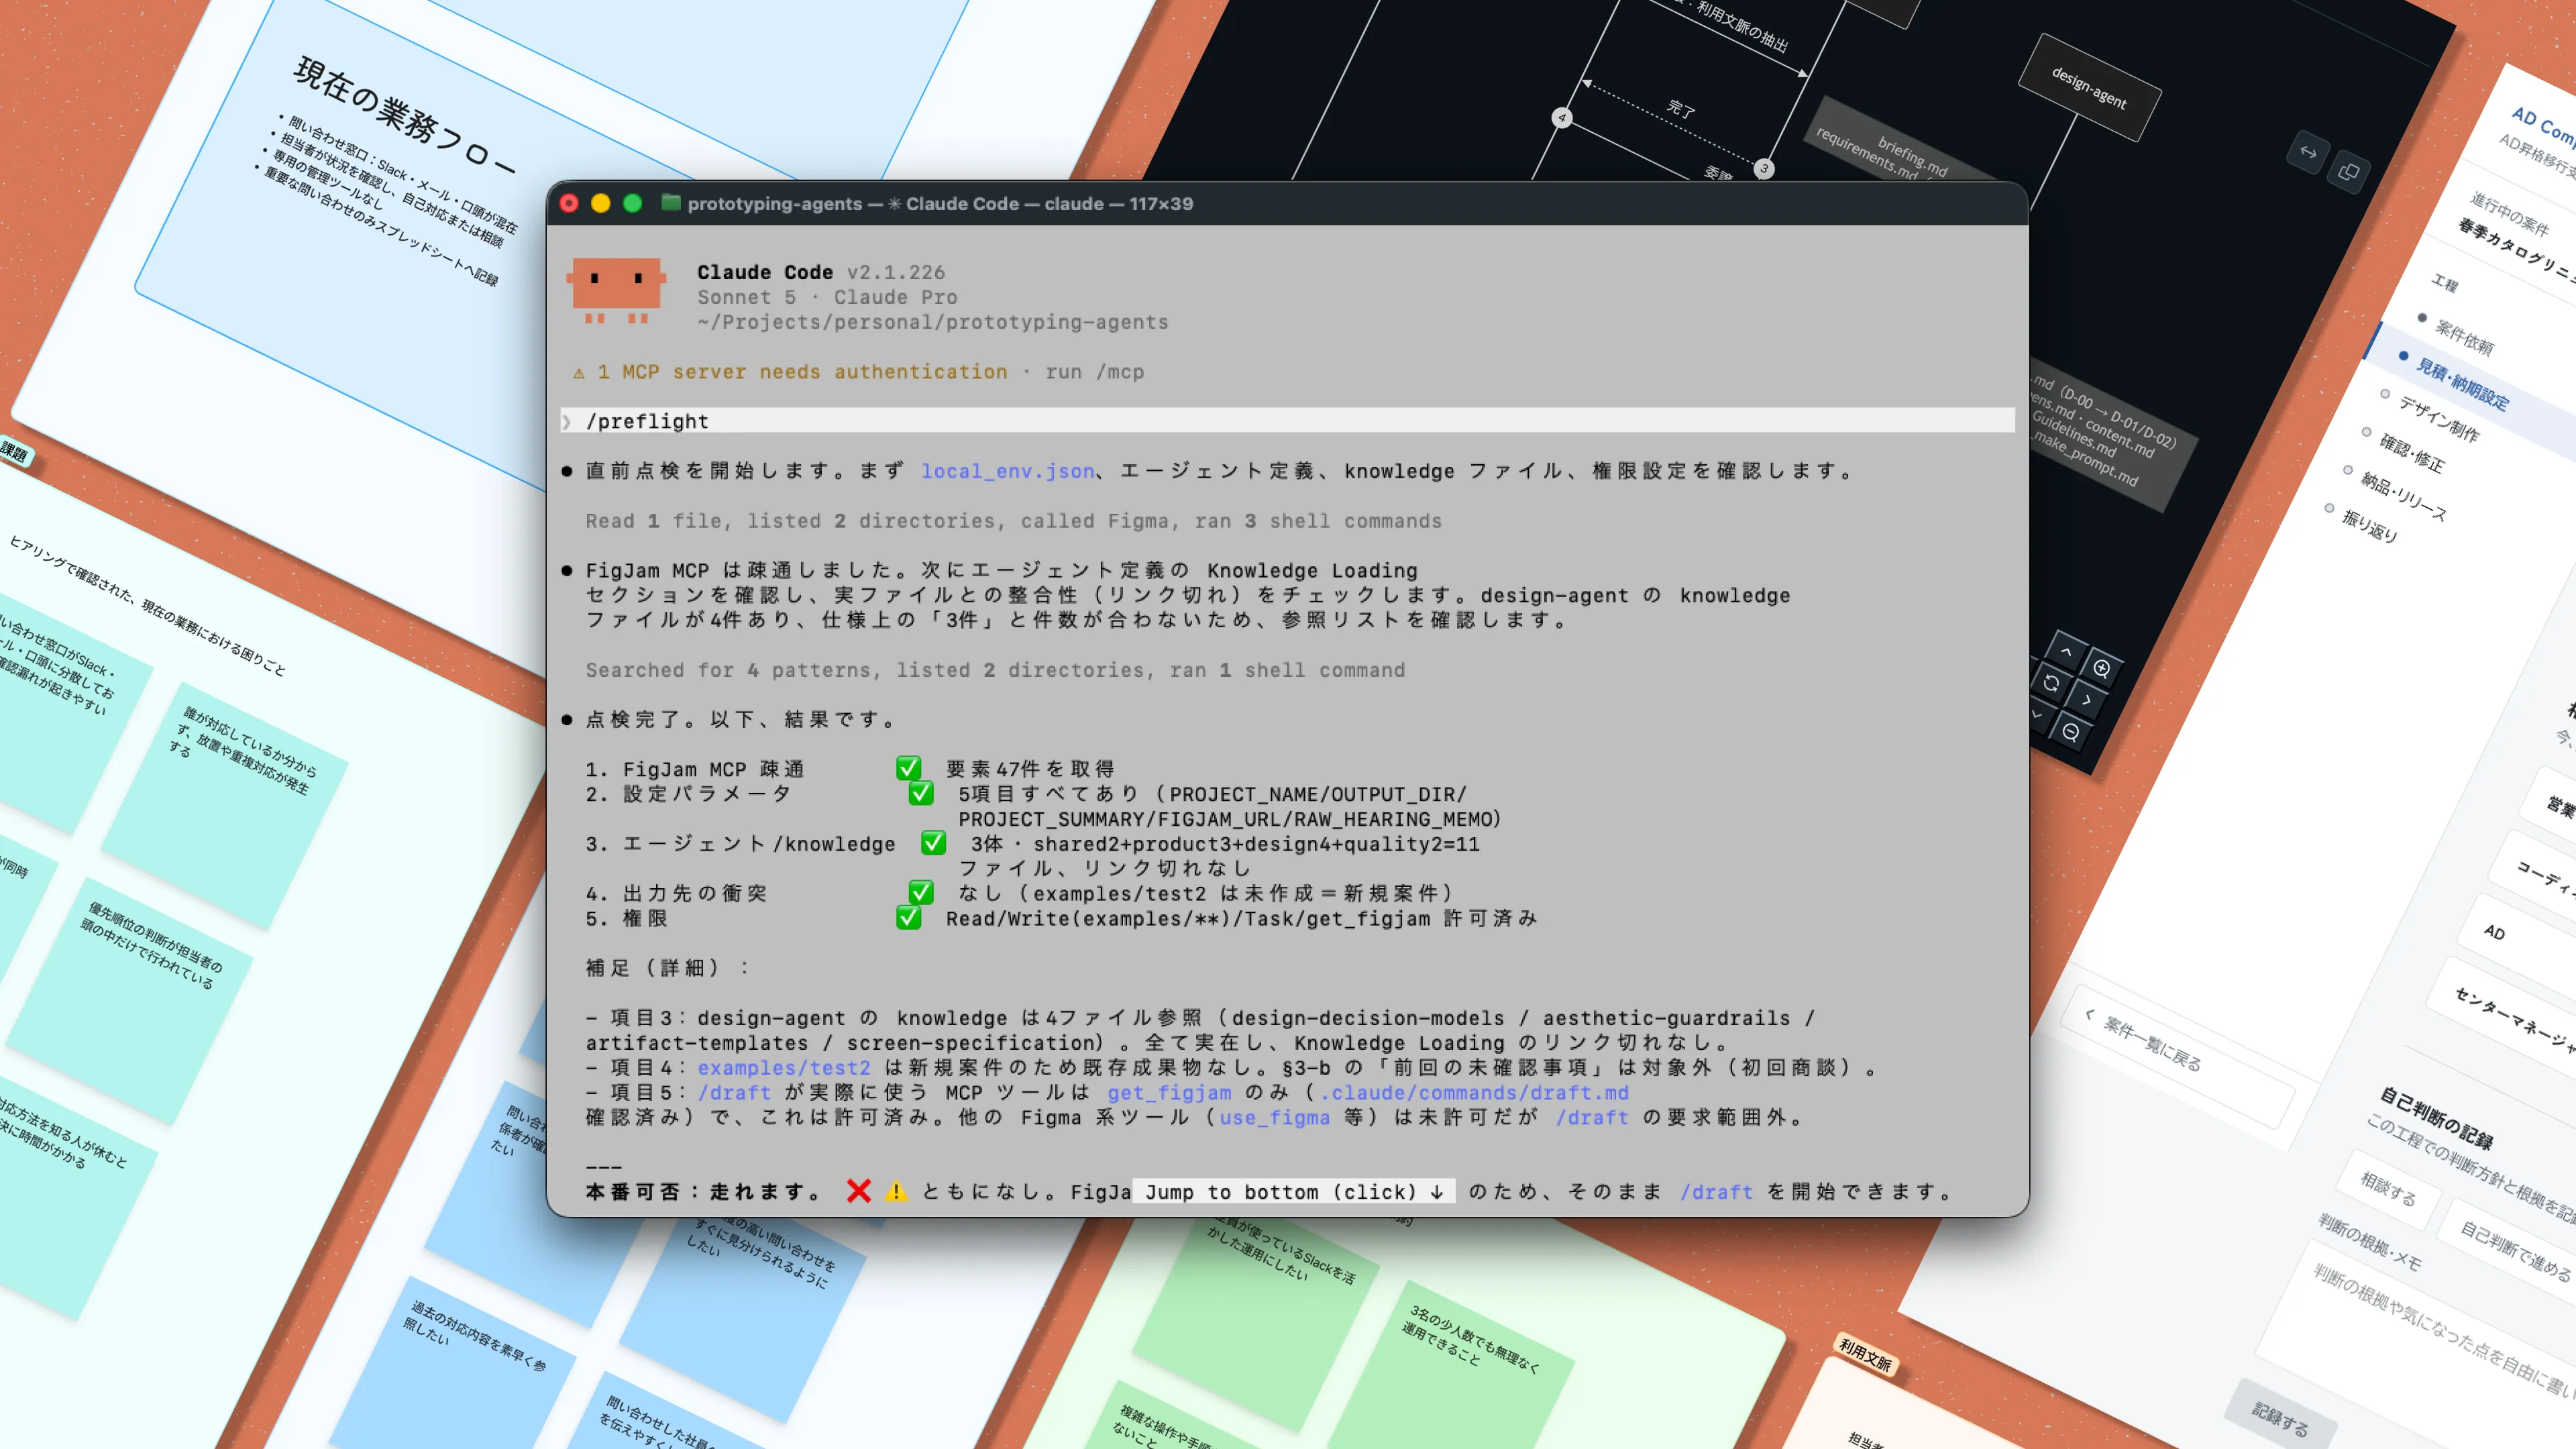The height and width of the screenshot is (1449, 2576).
Task: Click the yellow minimize button of terminal
Action: (601, 203)
